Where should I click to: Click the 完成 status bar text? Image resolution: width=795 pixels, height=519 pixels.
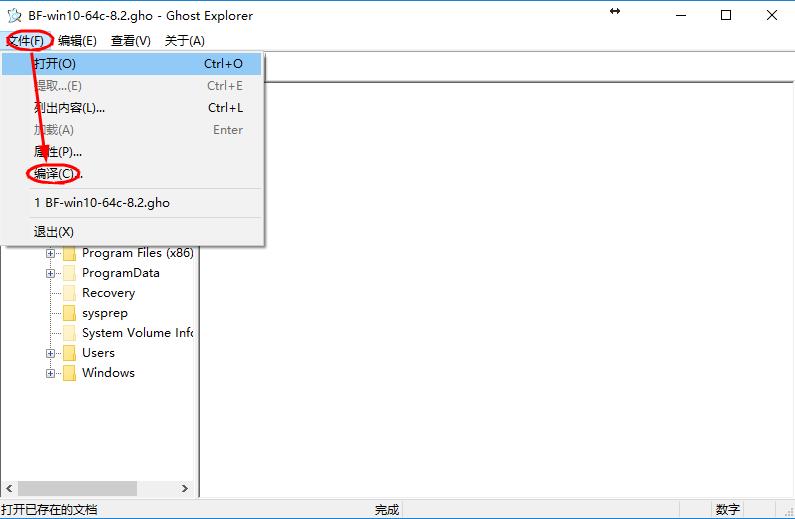click(x=387, y=509)
